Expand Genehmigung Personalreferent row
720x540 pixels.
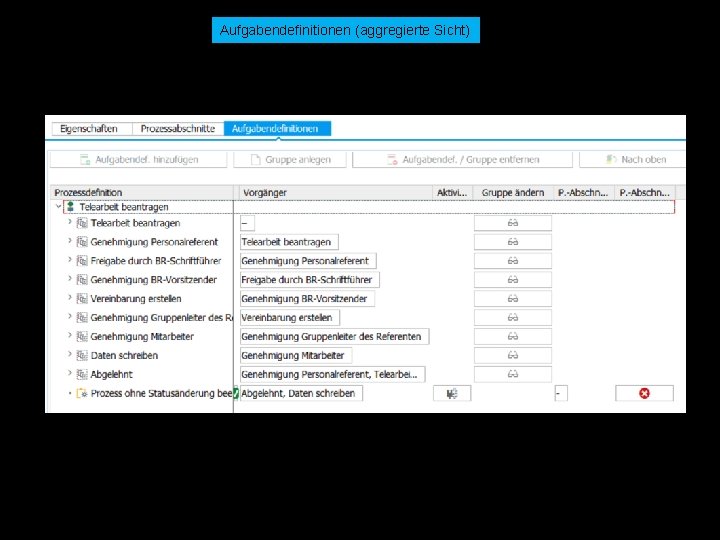pyautogui.click(x=70, y=241)
